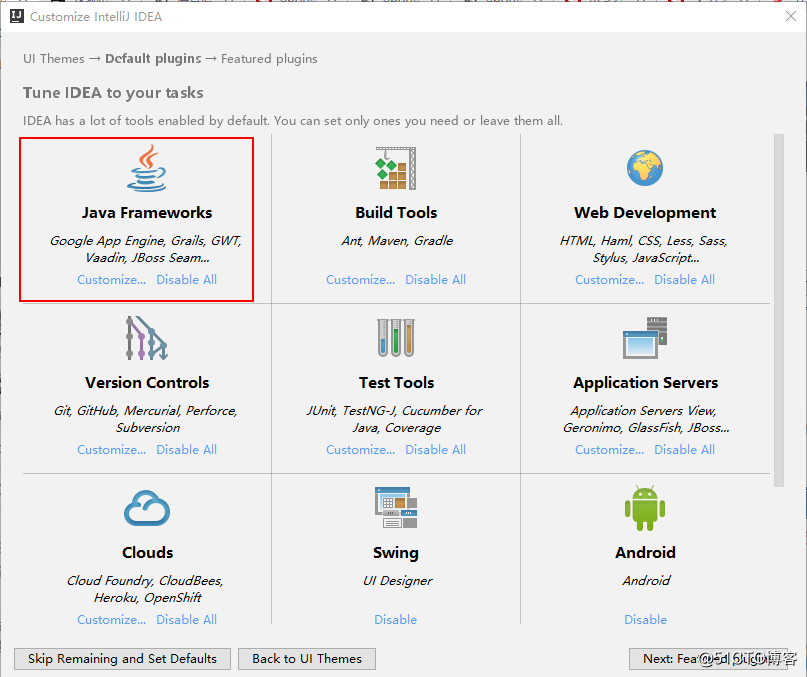
Task: Click 'Application Servers View' description text
Action: [643, 410]
